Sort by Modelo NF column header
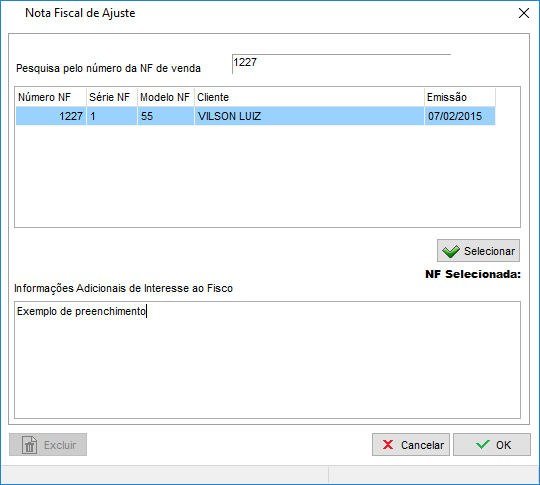540x485 pixels. pos(166,97)
